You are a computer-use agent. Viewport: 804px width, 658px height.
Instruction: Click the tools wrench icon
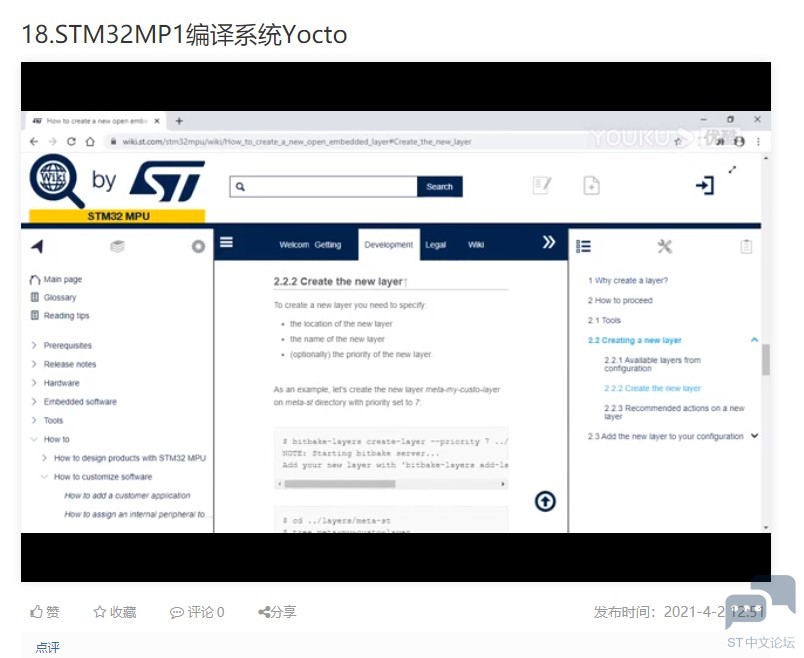click(x=665, y=247)
